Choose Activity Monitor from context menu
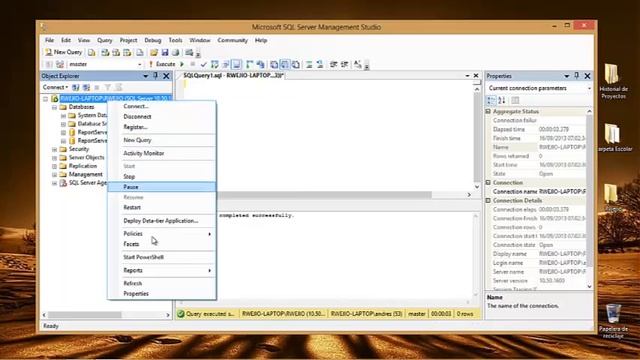This screenshot has height=360, width=640. click(161, 153)
